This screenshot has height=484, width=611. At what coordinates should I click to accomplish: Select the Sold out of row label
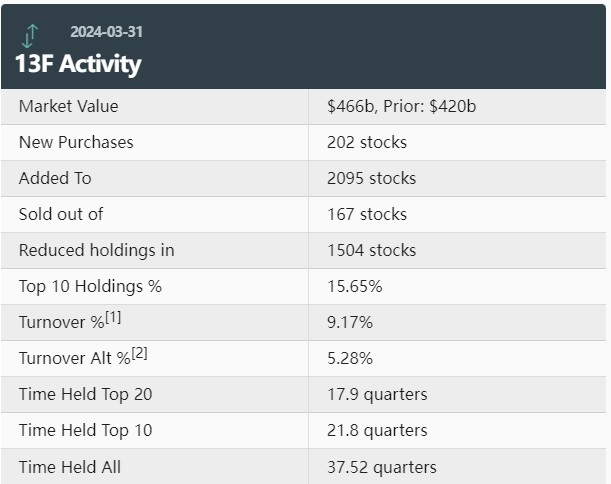click(61, 214)
